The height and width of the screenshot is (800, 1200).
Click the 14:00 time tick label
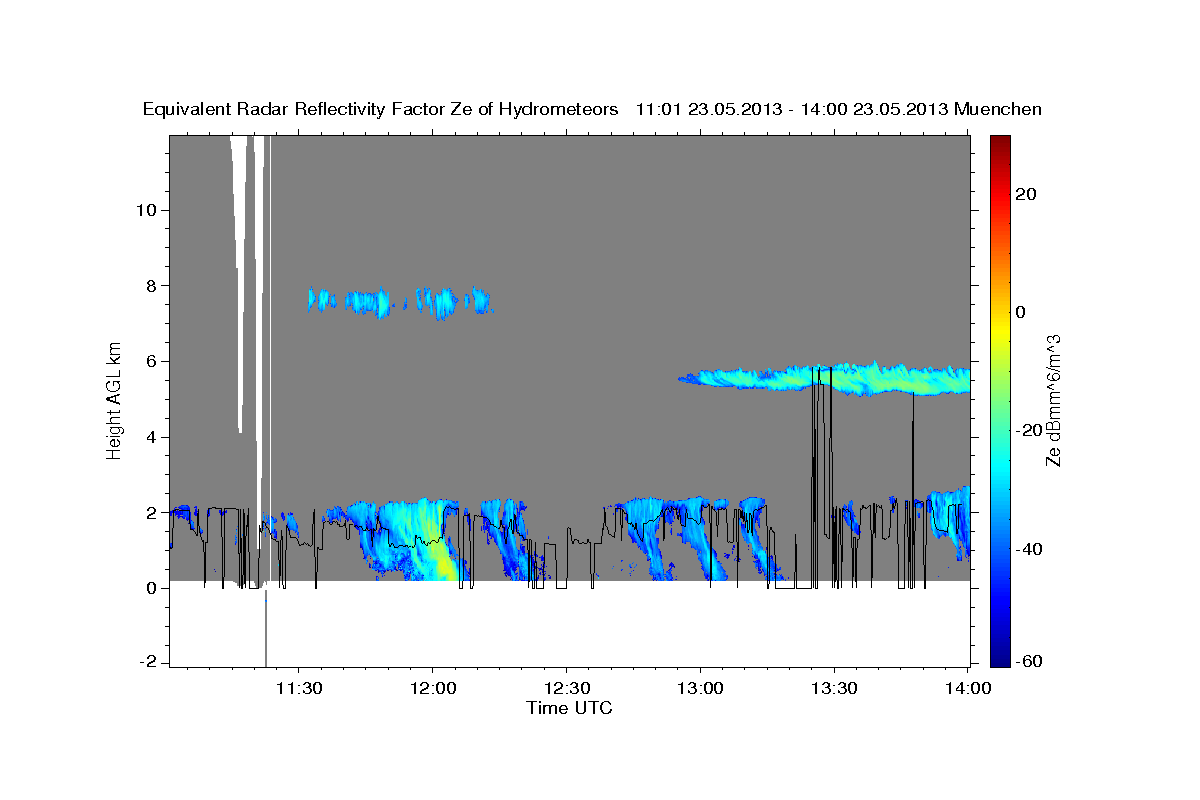[x=968, y=688]
